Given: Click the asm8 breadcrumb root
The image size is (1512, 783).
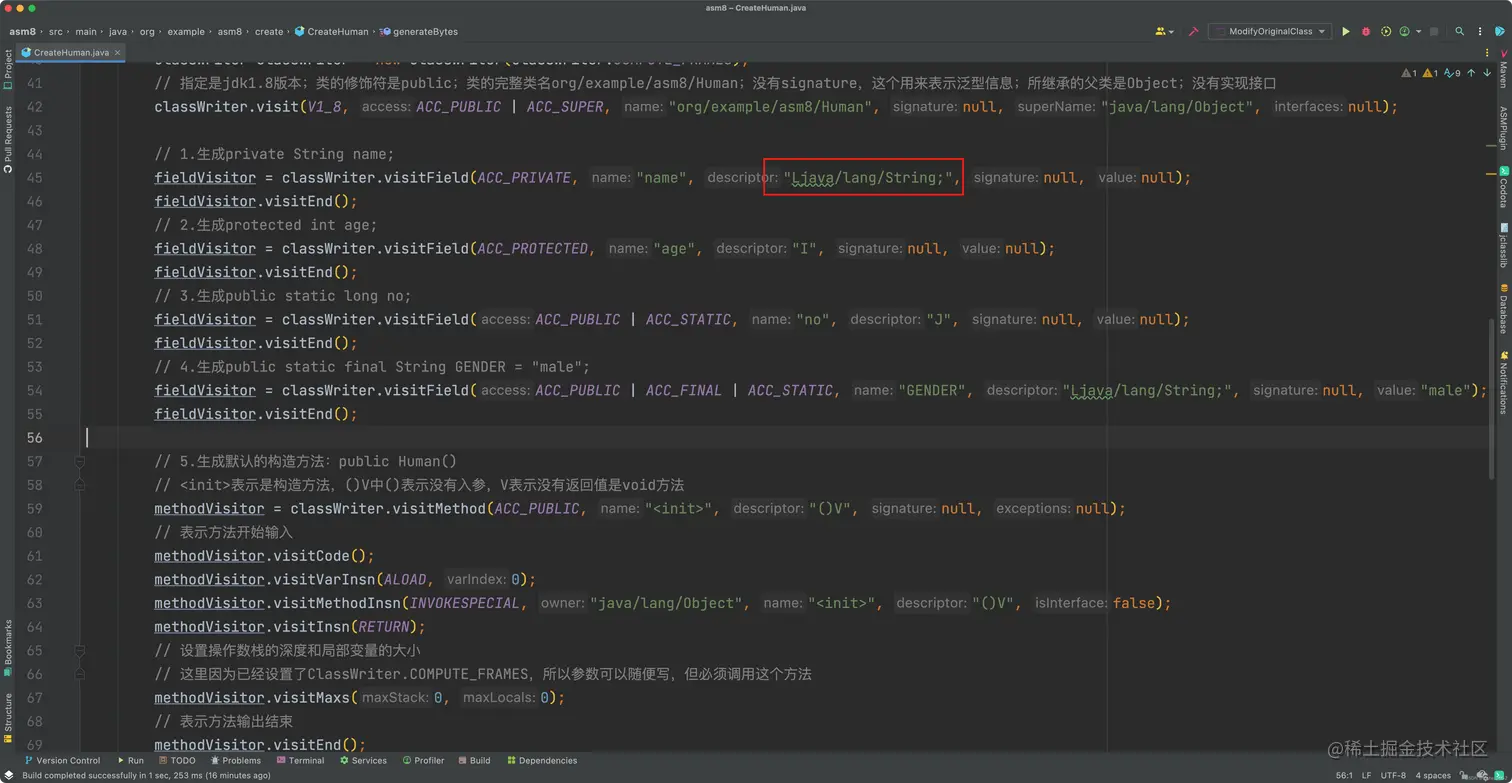Looking at the screenshot, I should point(22,32).
